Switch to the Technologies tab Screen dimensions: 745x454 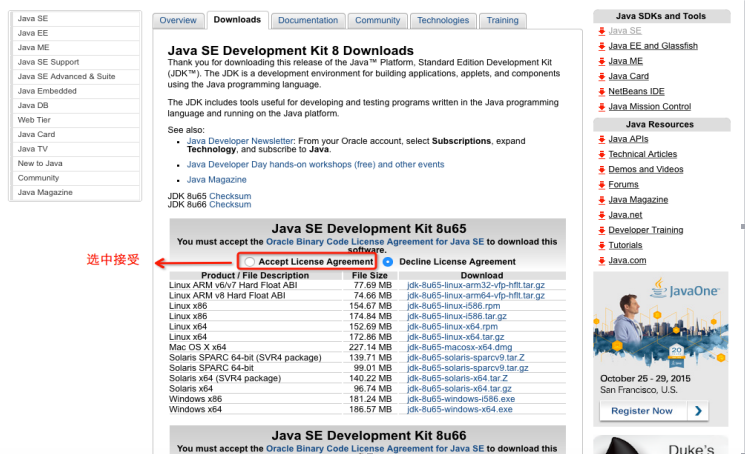[x=443, y=20]
